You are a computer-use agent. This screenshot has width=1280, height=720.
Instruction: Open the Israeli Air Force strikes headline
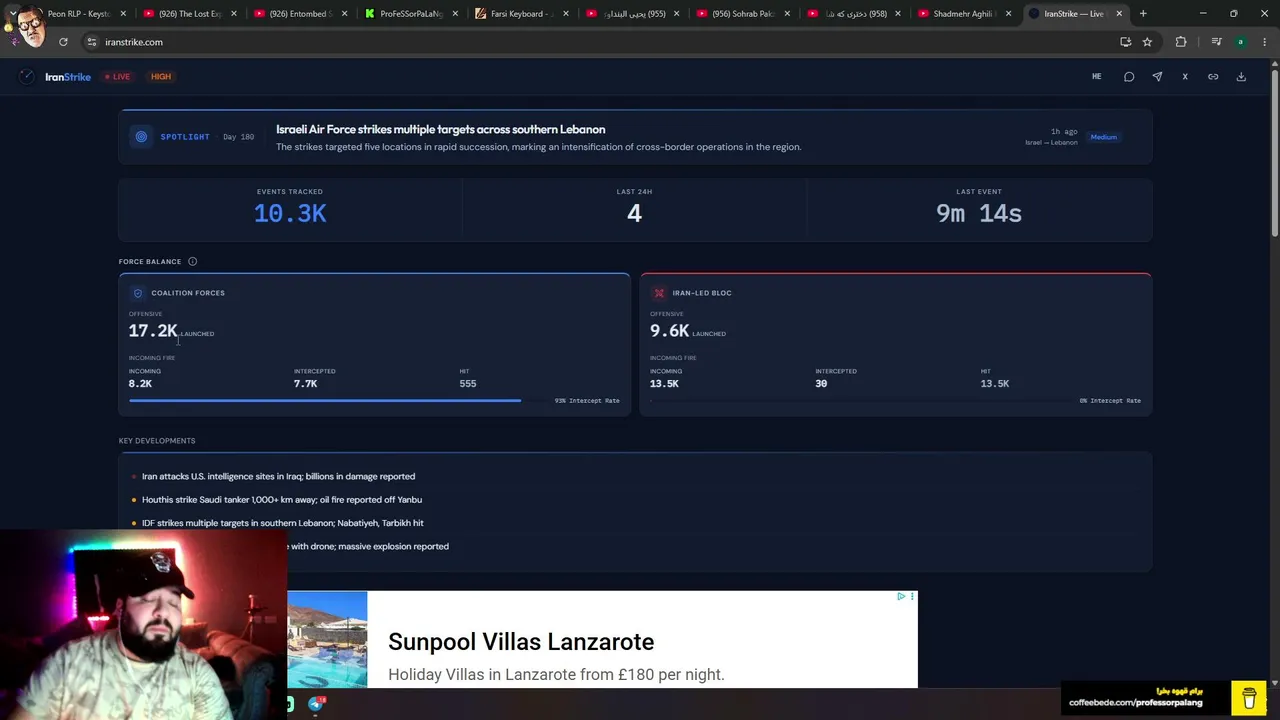pos(440,129)
